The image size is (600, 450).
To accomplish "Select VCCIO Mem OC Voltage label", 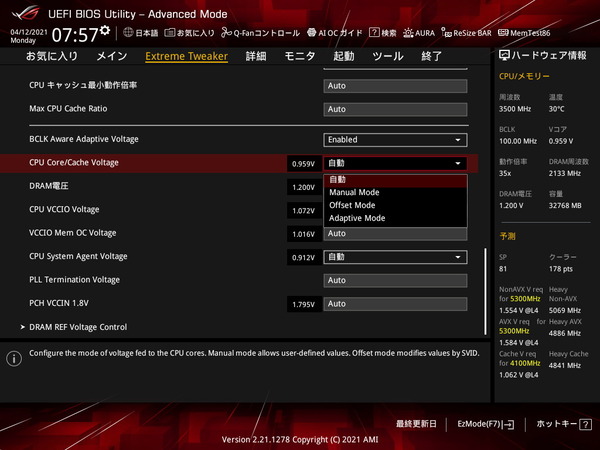I will [72, 233].
